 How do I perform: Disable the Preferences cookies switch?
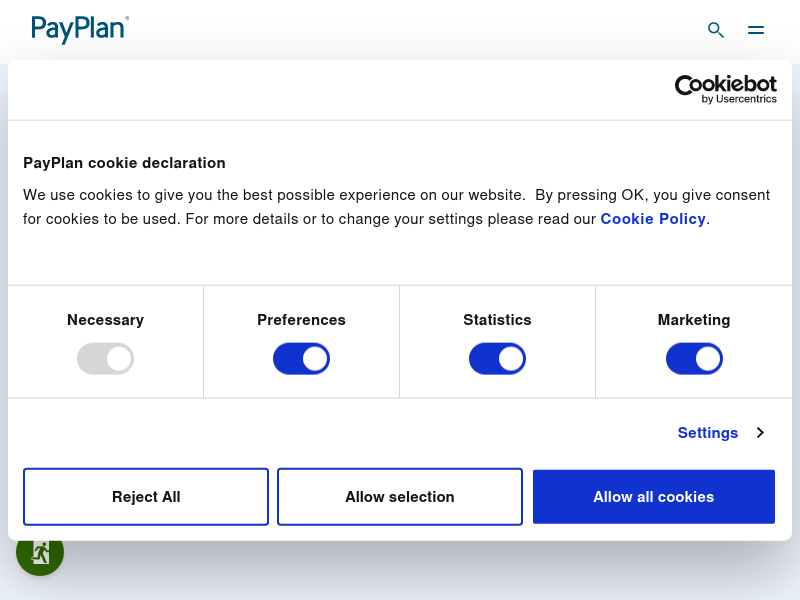coord(302,359)
